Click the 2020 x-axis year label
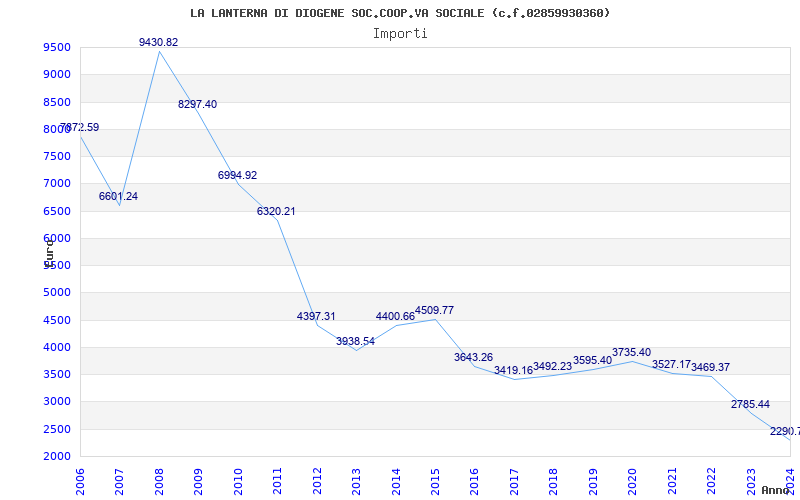This screenshot has height=500, width=800. pos(633,481)
